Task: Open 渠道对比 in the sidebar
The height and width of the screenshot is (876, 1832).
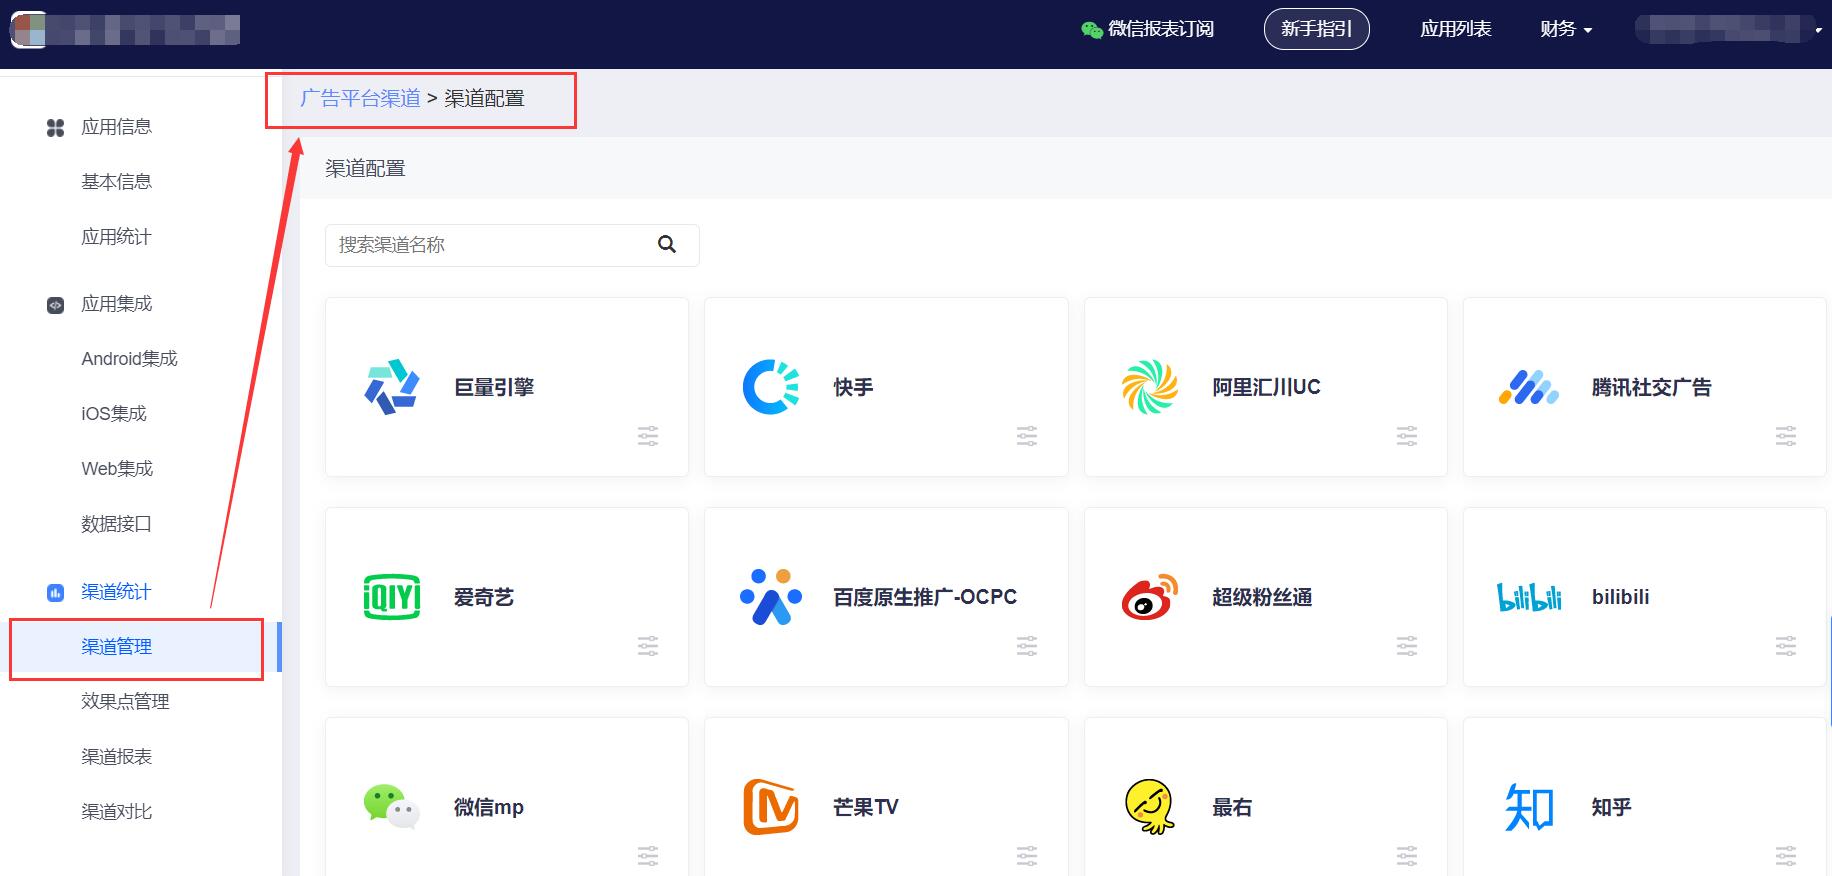Action: tap(116, 812)
